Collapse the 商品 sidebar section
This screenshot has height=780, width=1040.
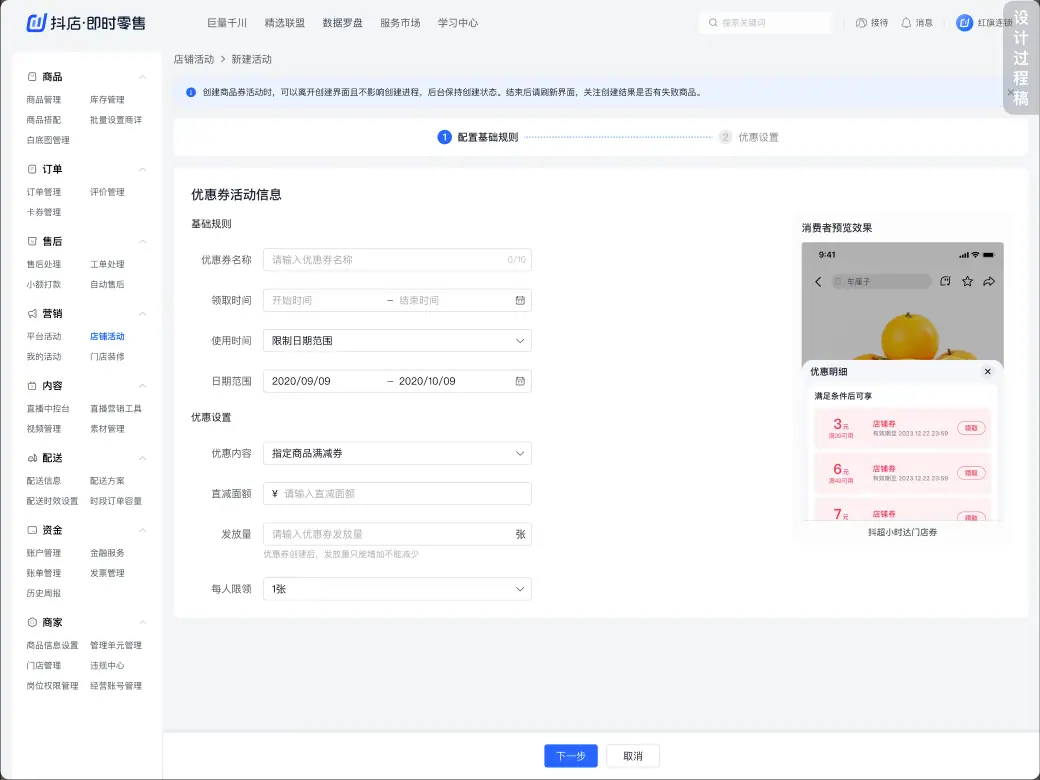tap(143, 77)
